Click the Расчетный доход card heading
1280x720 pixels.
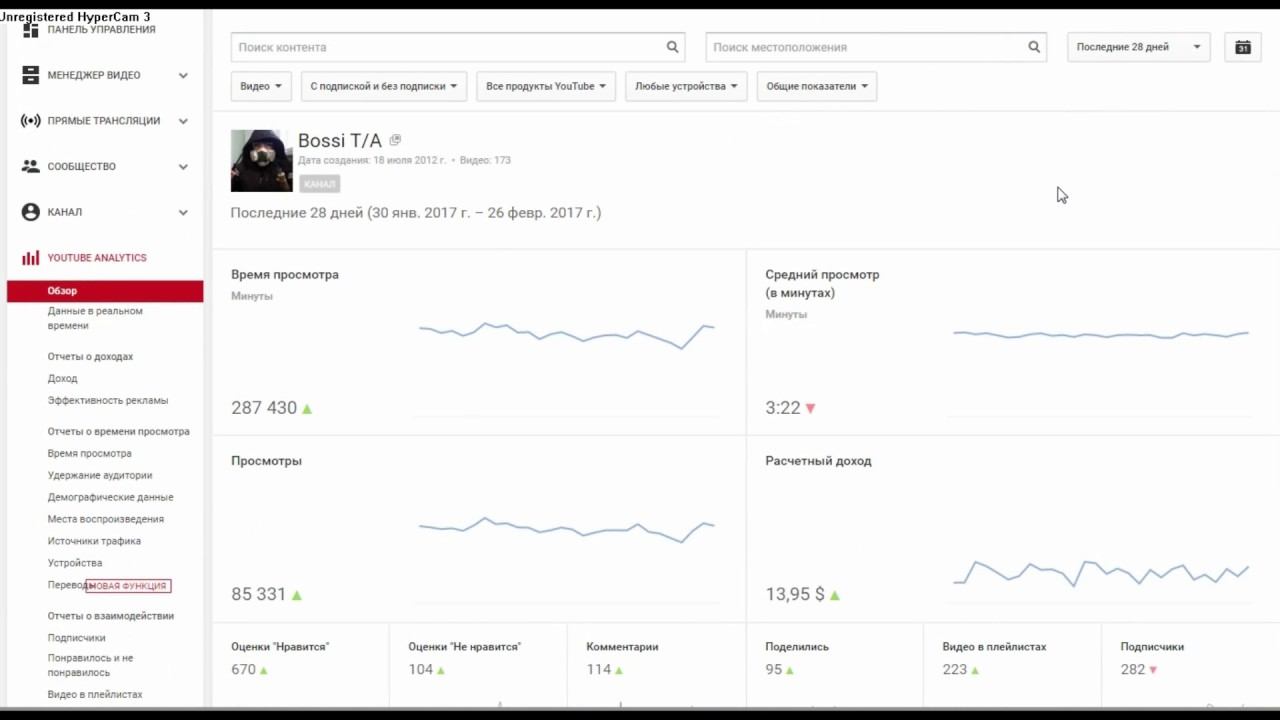tap(818, 461)
